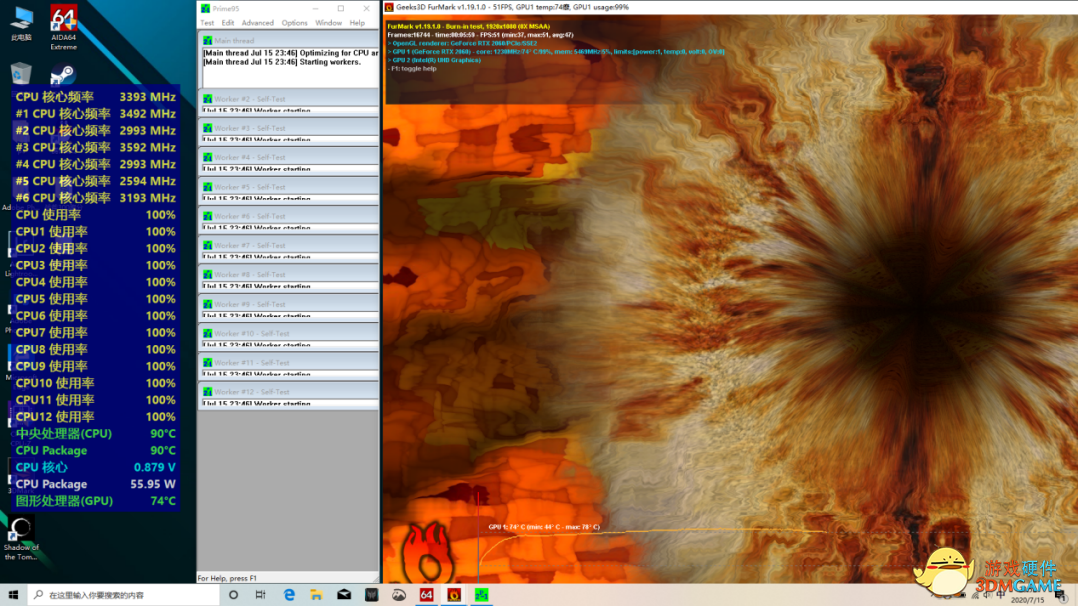Open the Recycle Bin desktop icon
Image resolution: width=1078 pixels, height=606 pixels.
pos(21,74)
